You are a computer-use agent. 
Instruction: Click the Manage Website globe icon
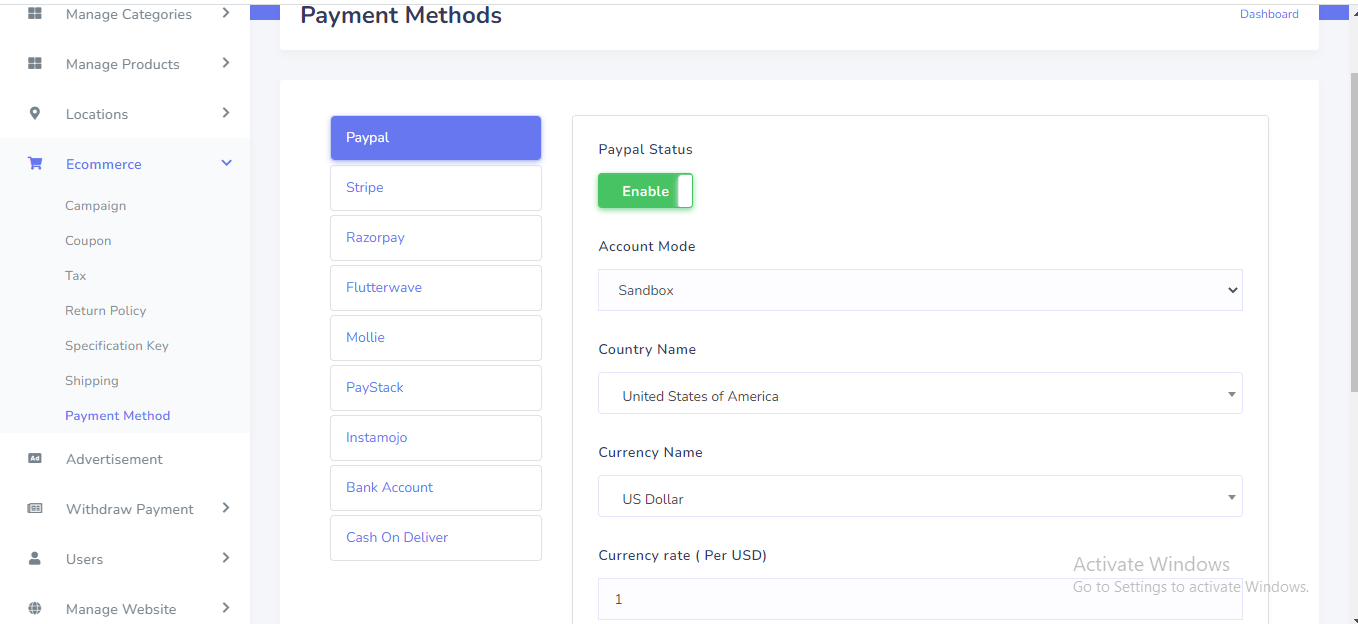[35, 608]
